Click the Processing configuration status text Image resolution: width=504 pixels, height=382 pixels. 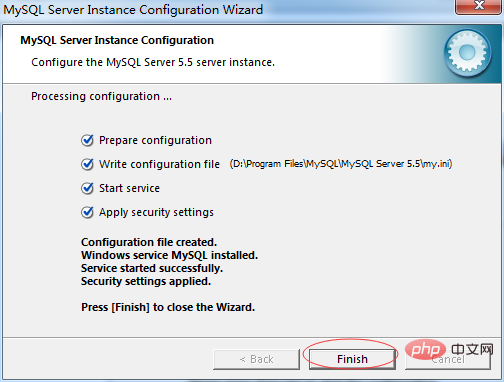101,96
